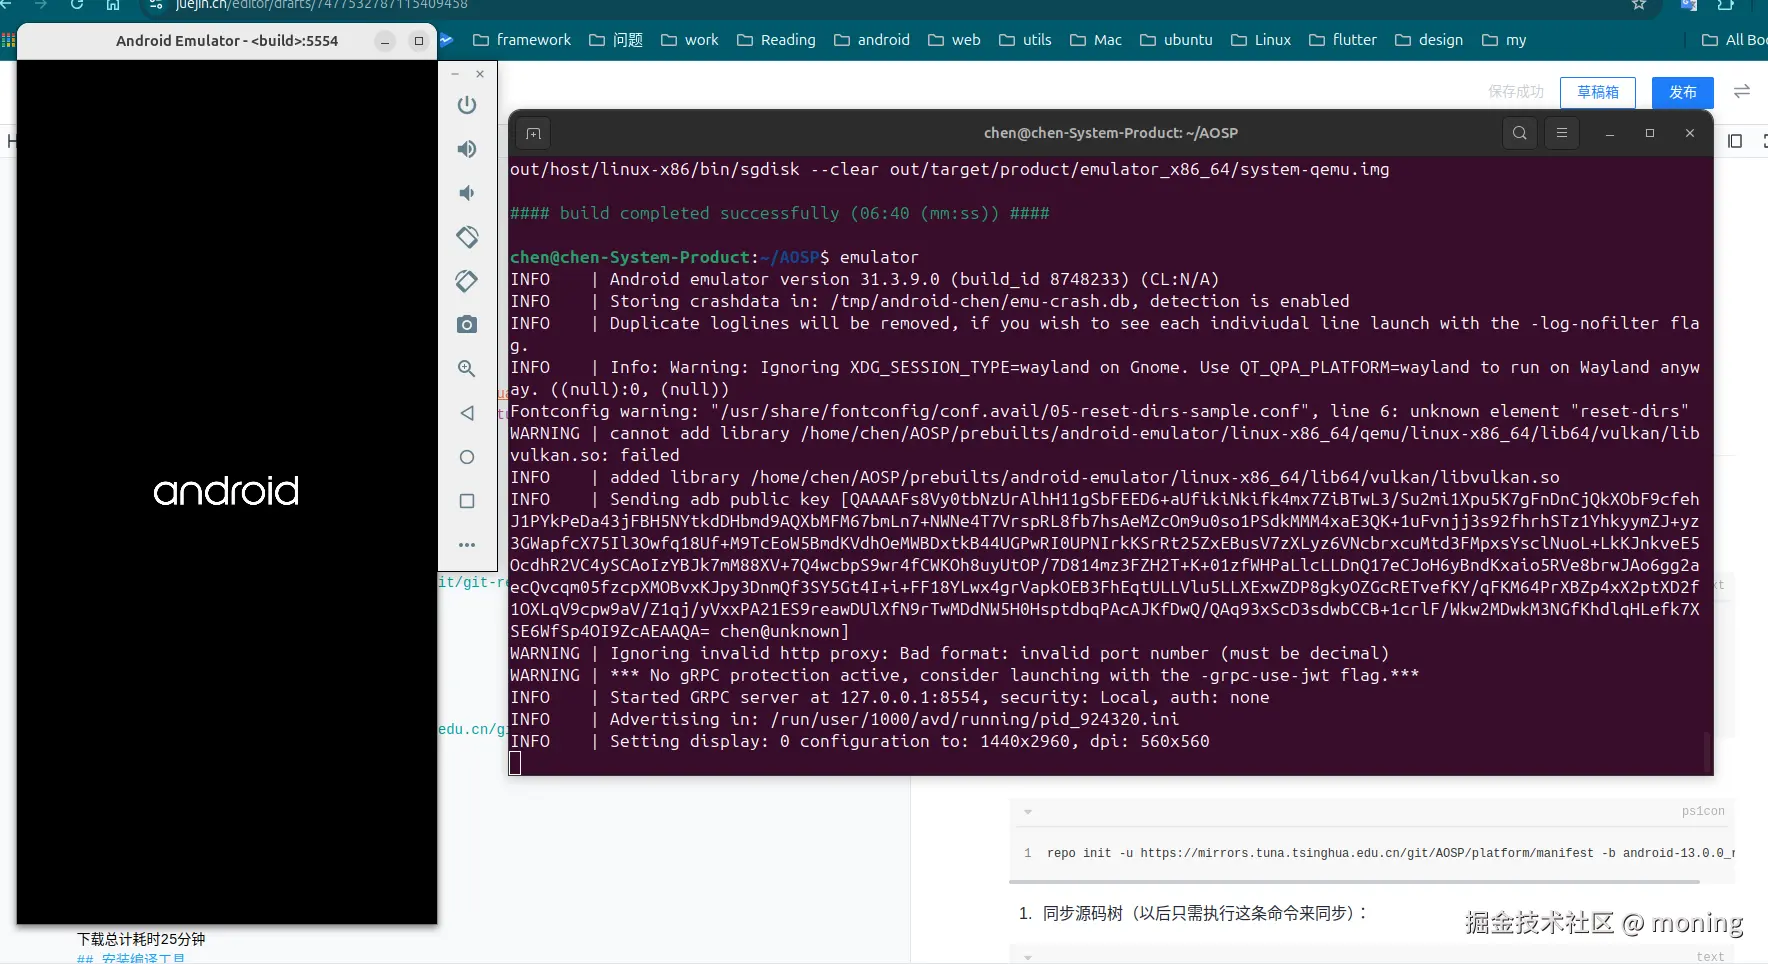Open the my bookmarks folder

tap(1504, 40)
